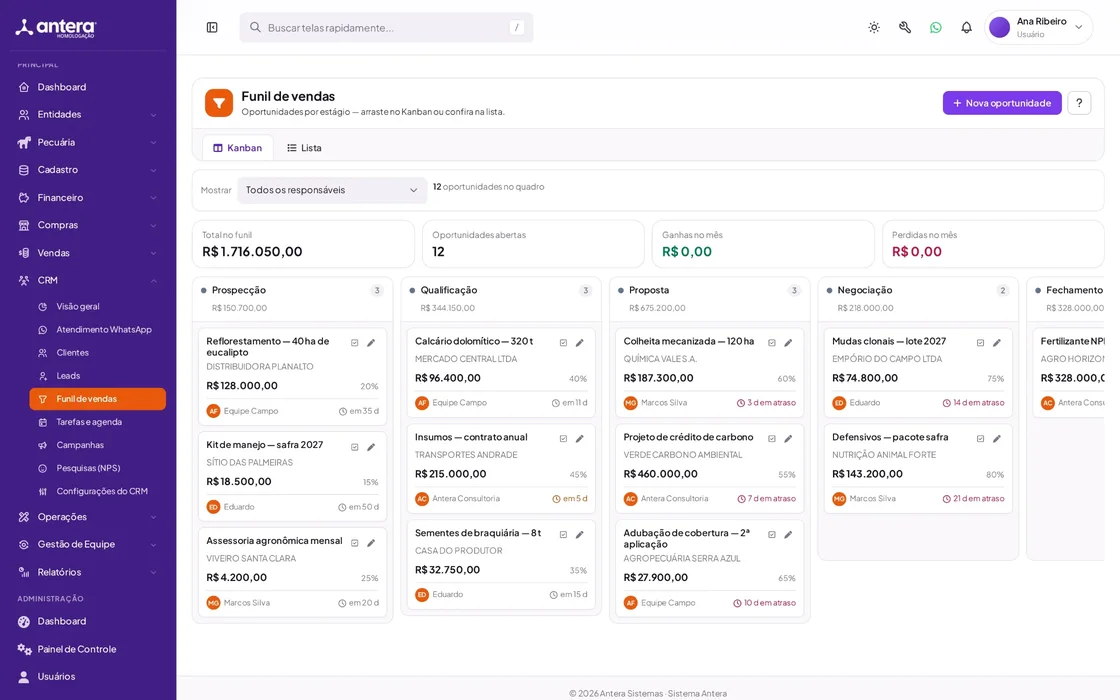Edit the Reflorestamento opportunity pencil icon
This screenshot has width=1120, height=700.
(371, 343)
